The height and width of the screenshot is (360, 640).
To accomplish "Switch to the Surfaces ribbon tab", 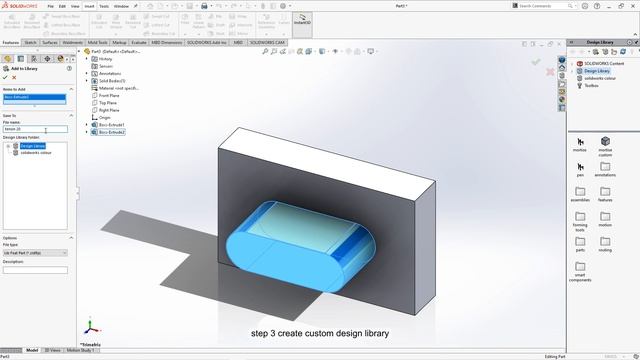I will 50,42.
